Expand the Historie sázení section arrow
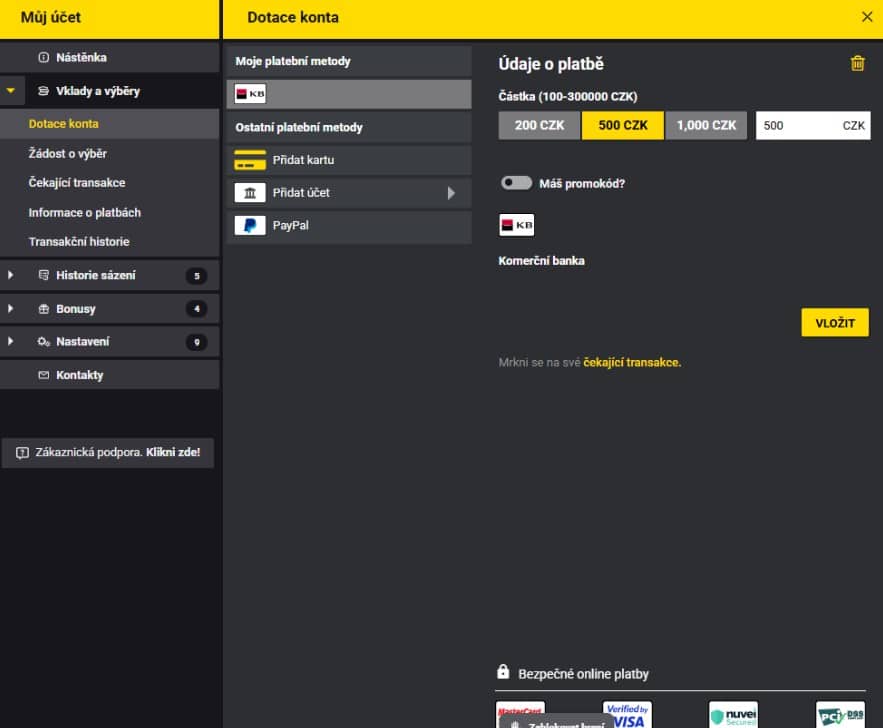 [11, 275]
